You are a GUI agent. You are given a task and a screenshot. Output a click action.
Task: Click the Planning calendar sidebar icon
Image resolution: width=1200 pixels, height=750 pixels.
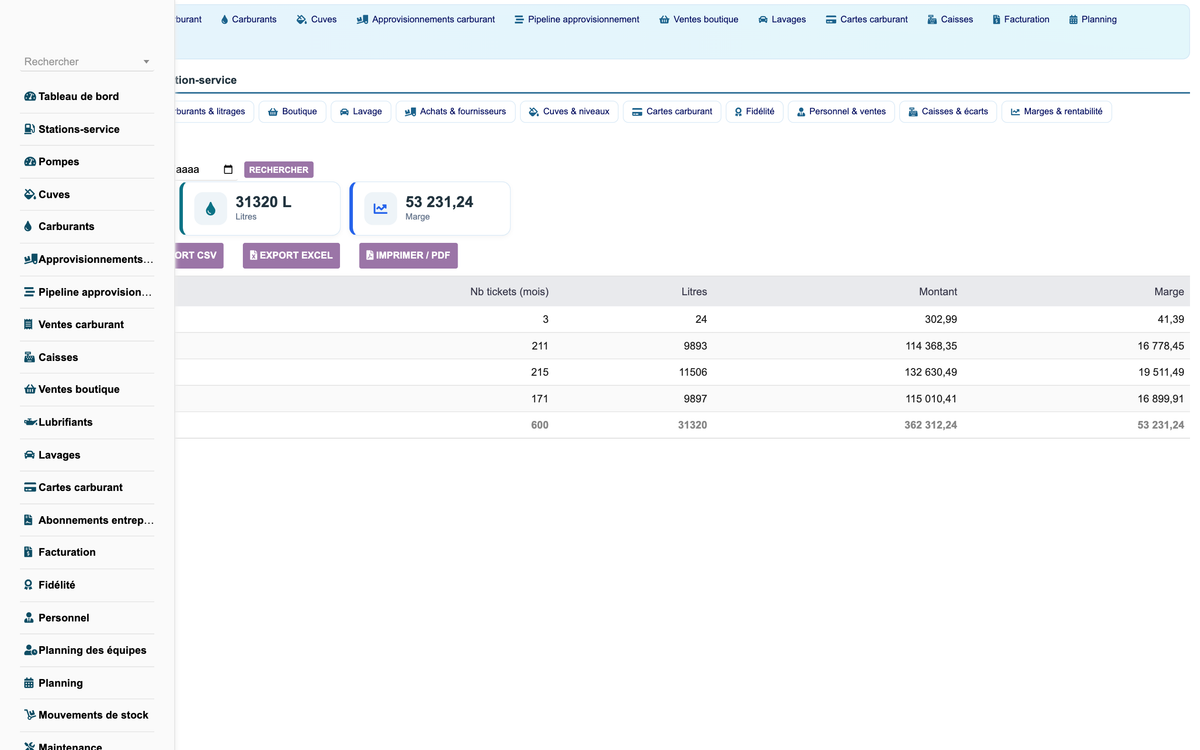29,683
